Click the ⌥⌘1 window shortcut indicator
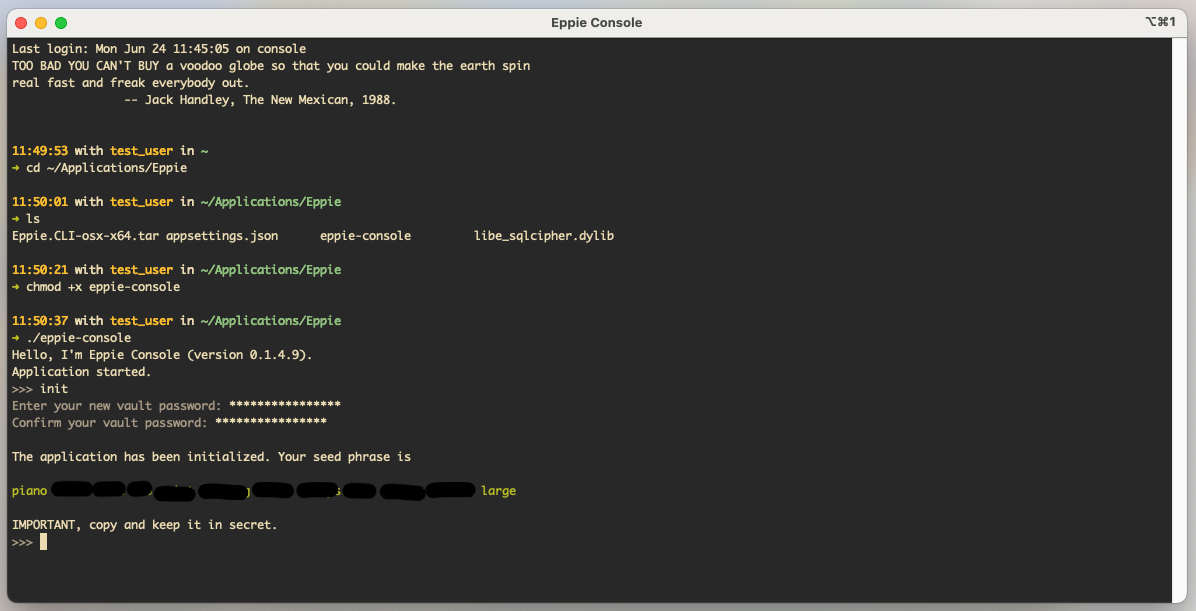Viewport: 1196px width, 611px height. [1160, 22]
